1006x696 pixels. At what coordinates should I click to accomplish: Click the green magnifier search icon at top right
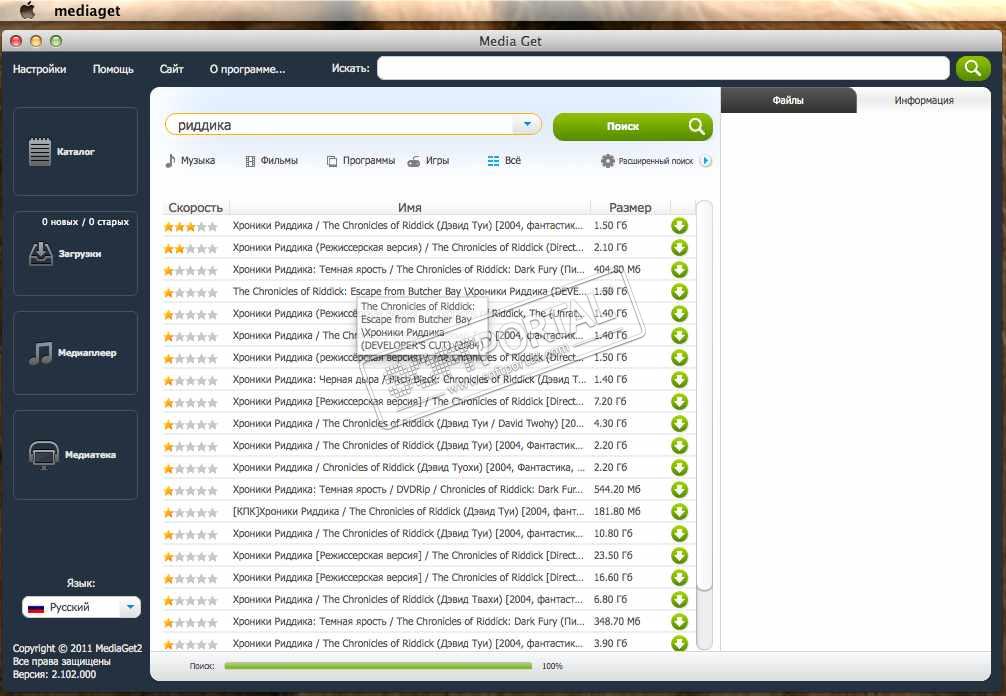(x=973, y=68)
